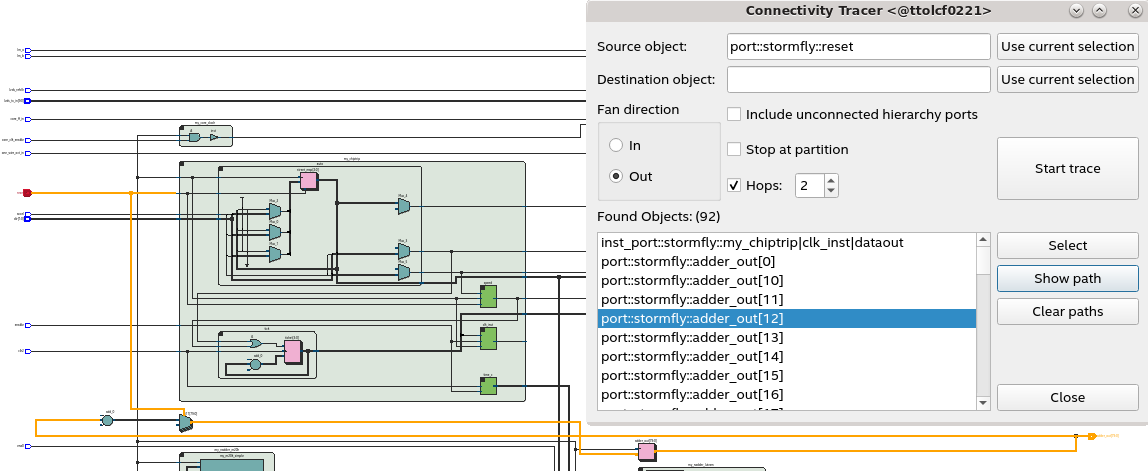Click the green time_r block

point(488,385)
